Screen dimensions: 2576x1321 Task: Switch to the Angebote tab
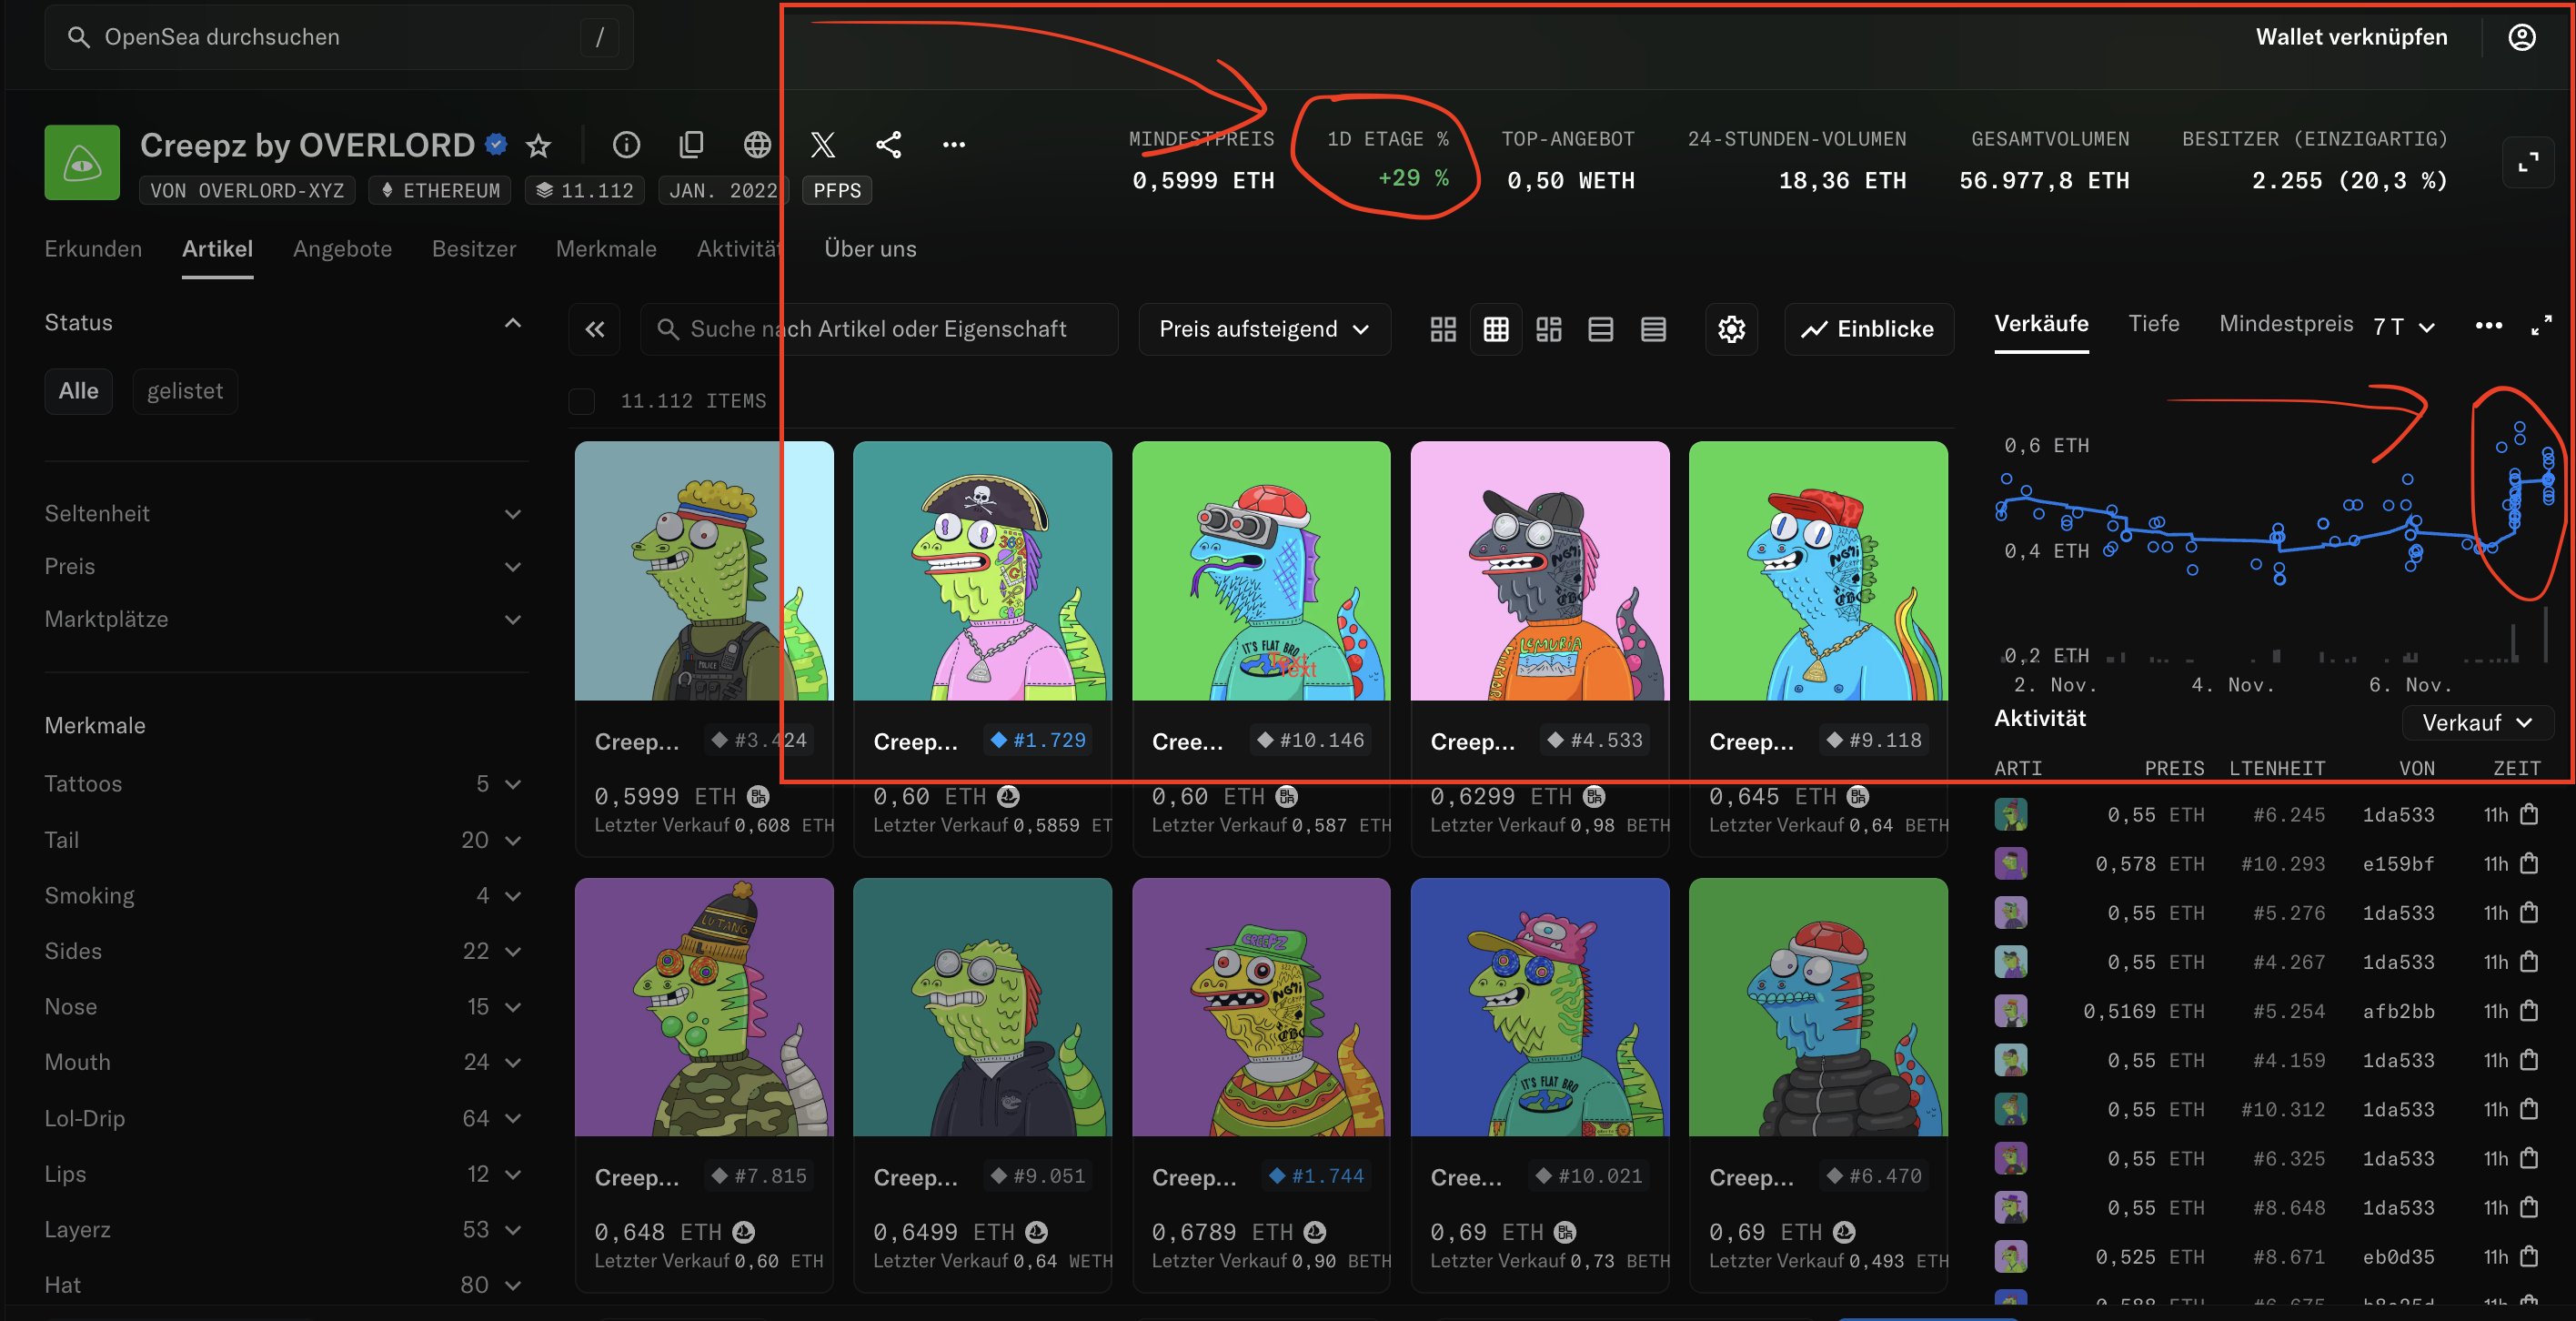[x=342, y=249]
